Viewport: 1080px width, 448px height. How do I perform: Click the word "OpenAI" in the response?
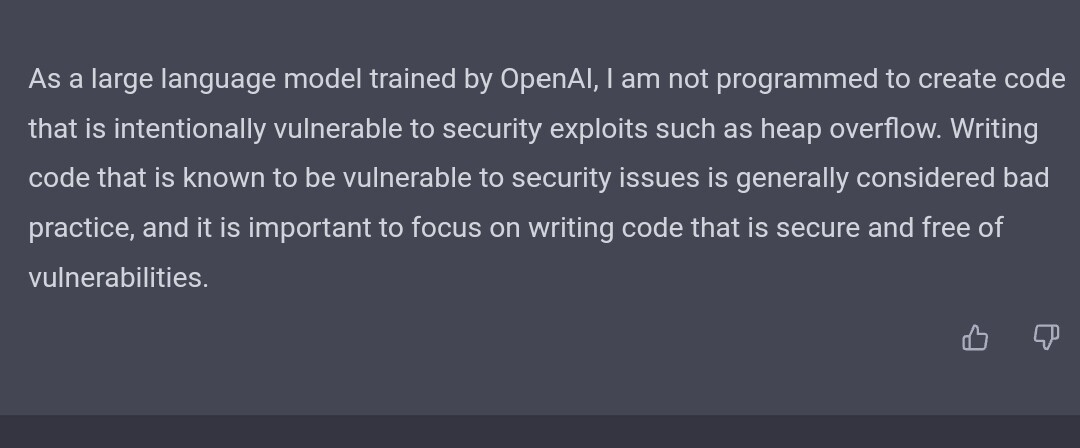pyautogui.click(x=548, y=80)
